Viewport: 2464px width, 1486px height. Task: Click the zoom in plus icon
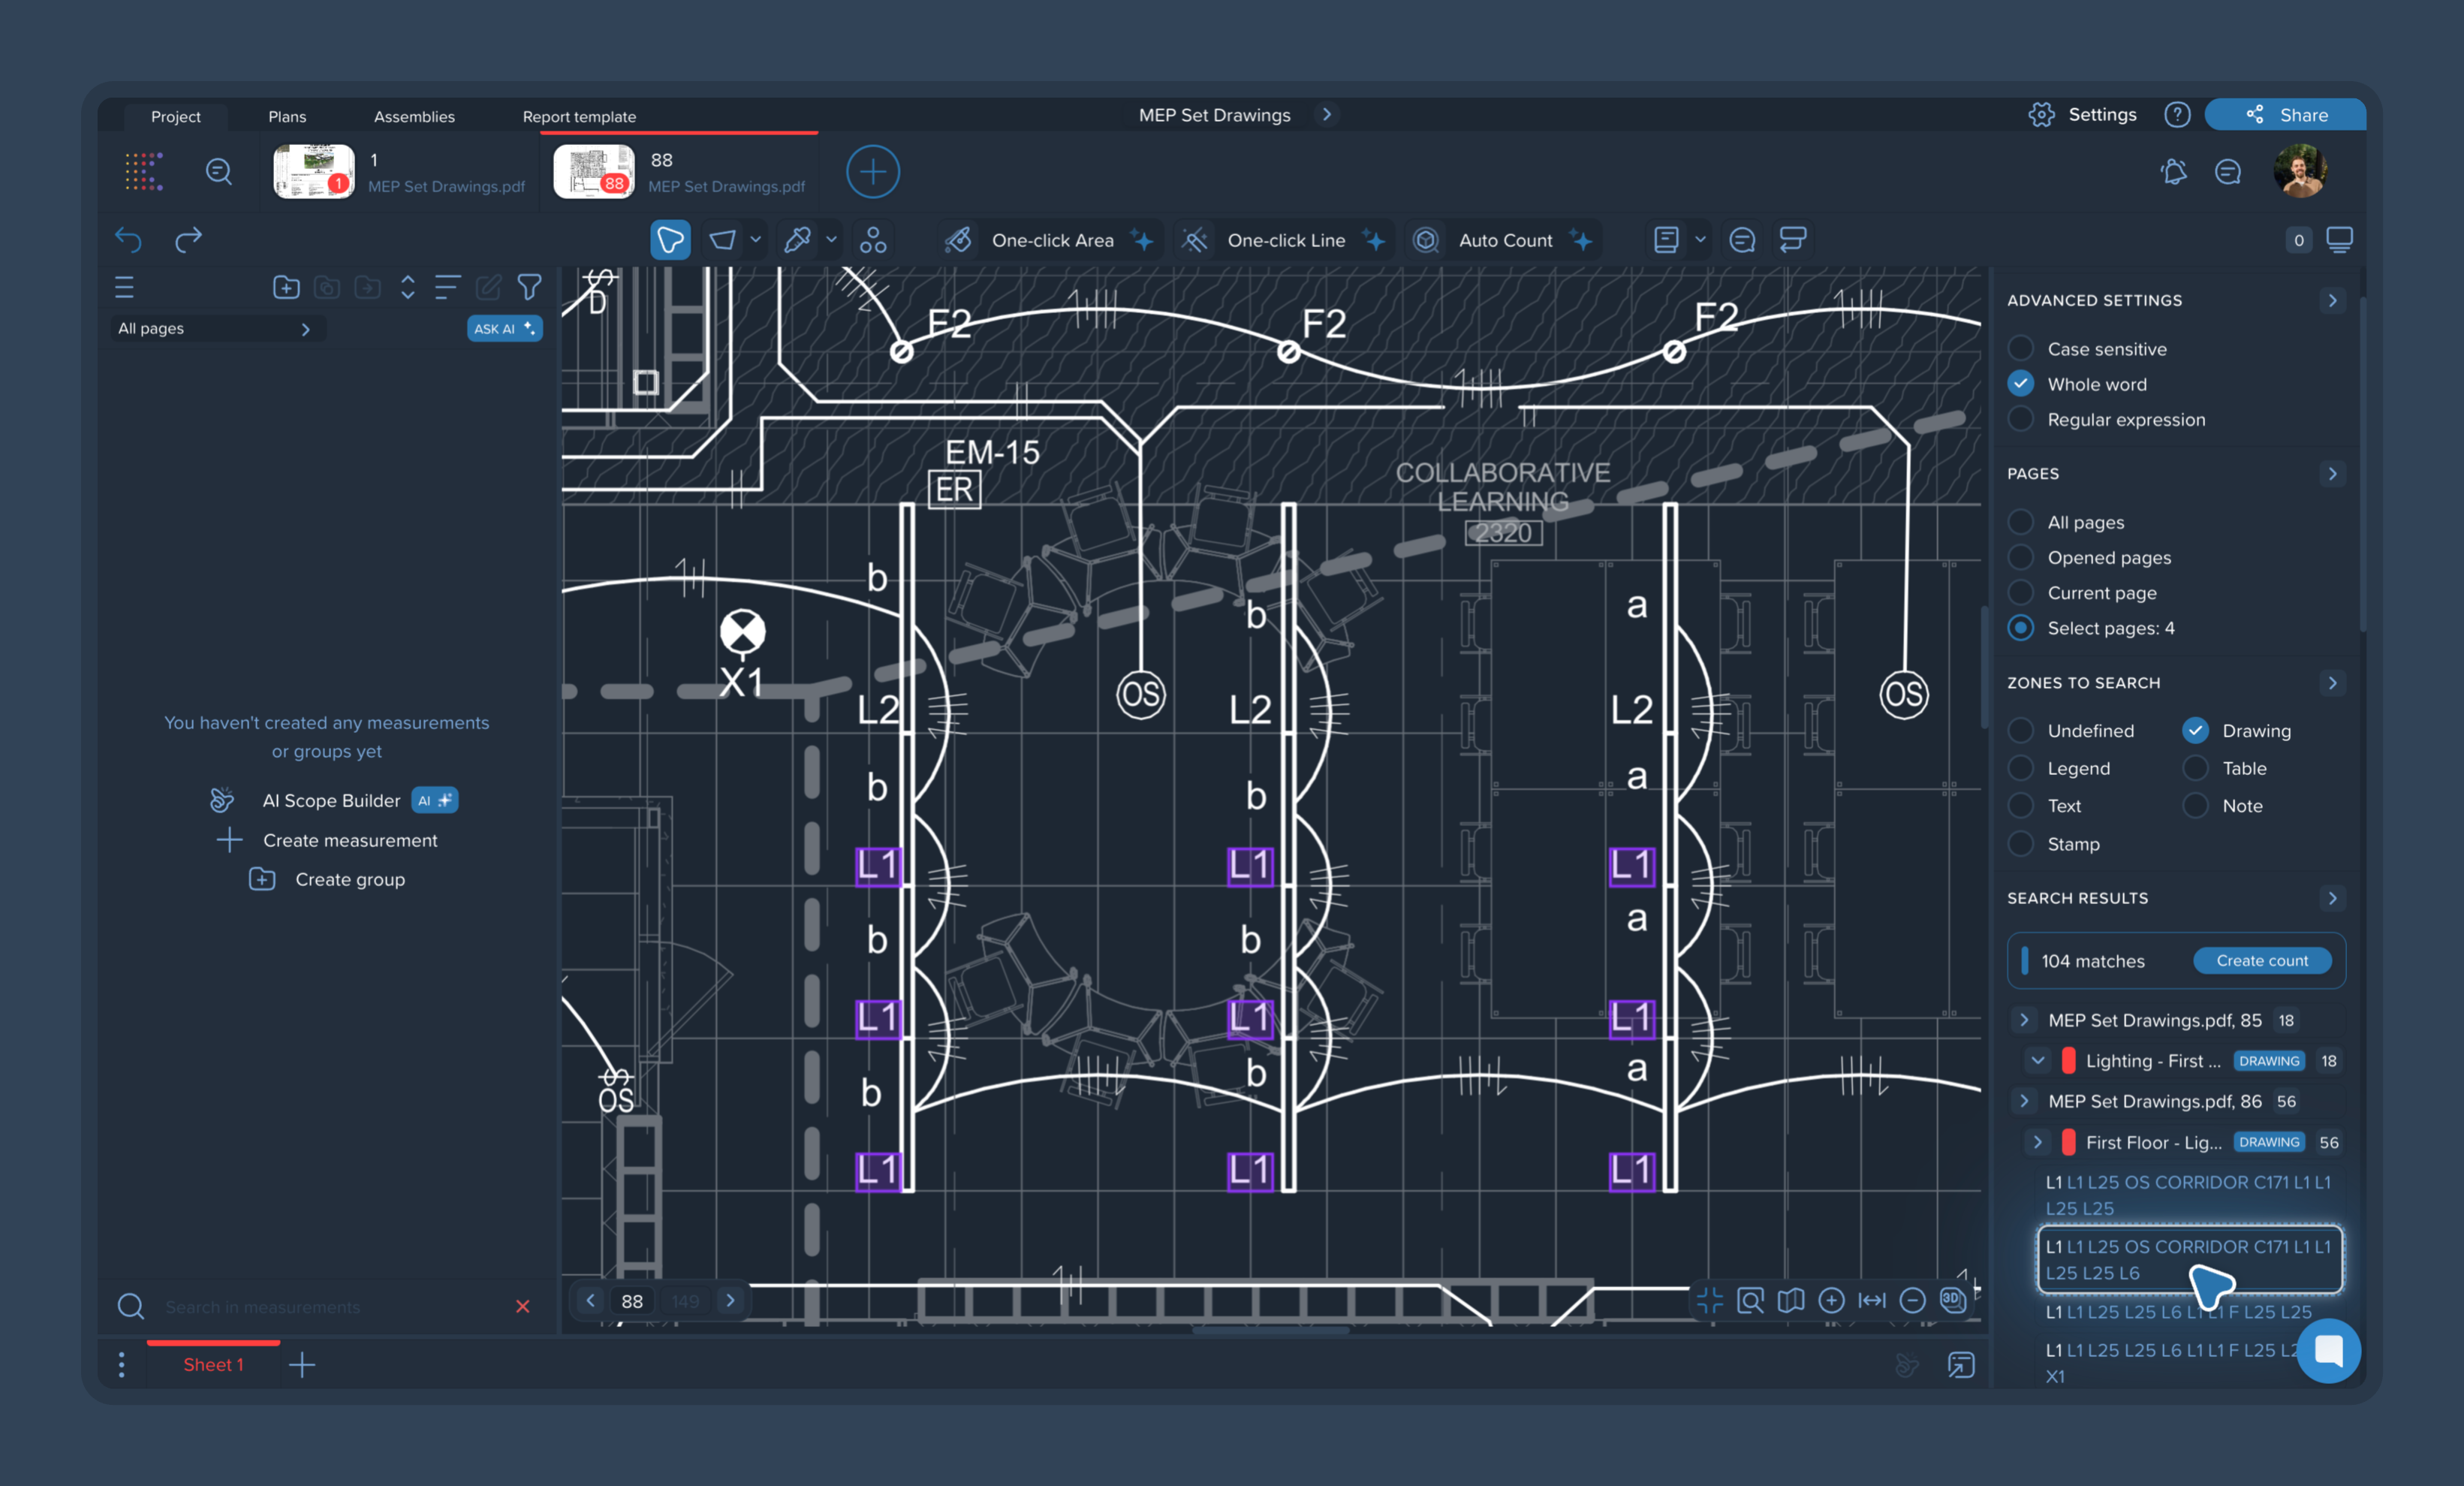[1831, 1300]
